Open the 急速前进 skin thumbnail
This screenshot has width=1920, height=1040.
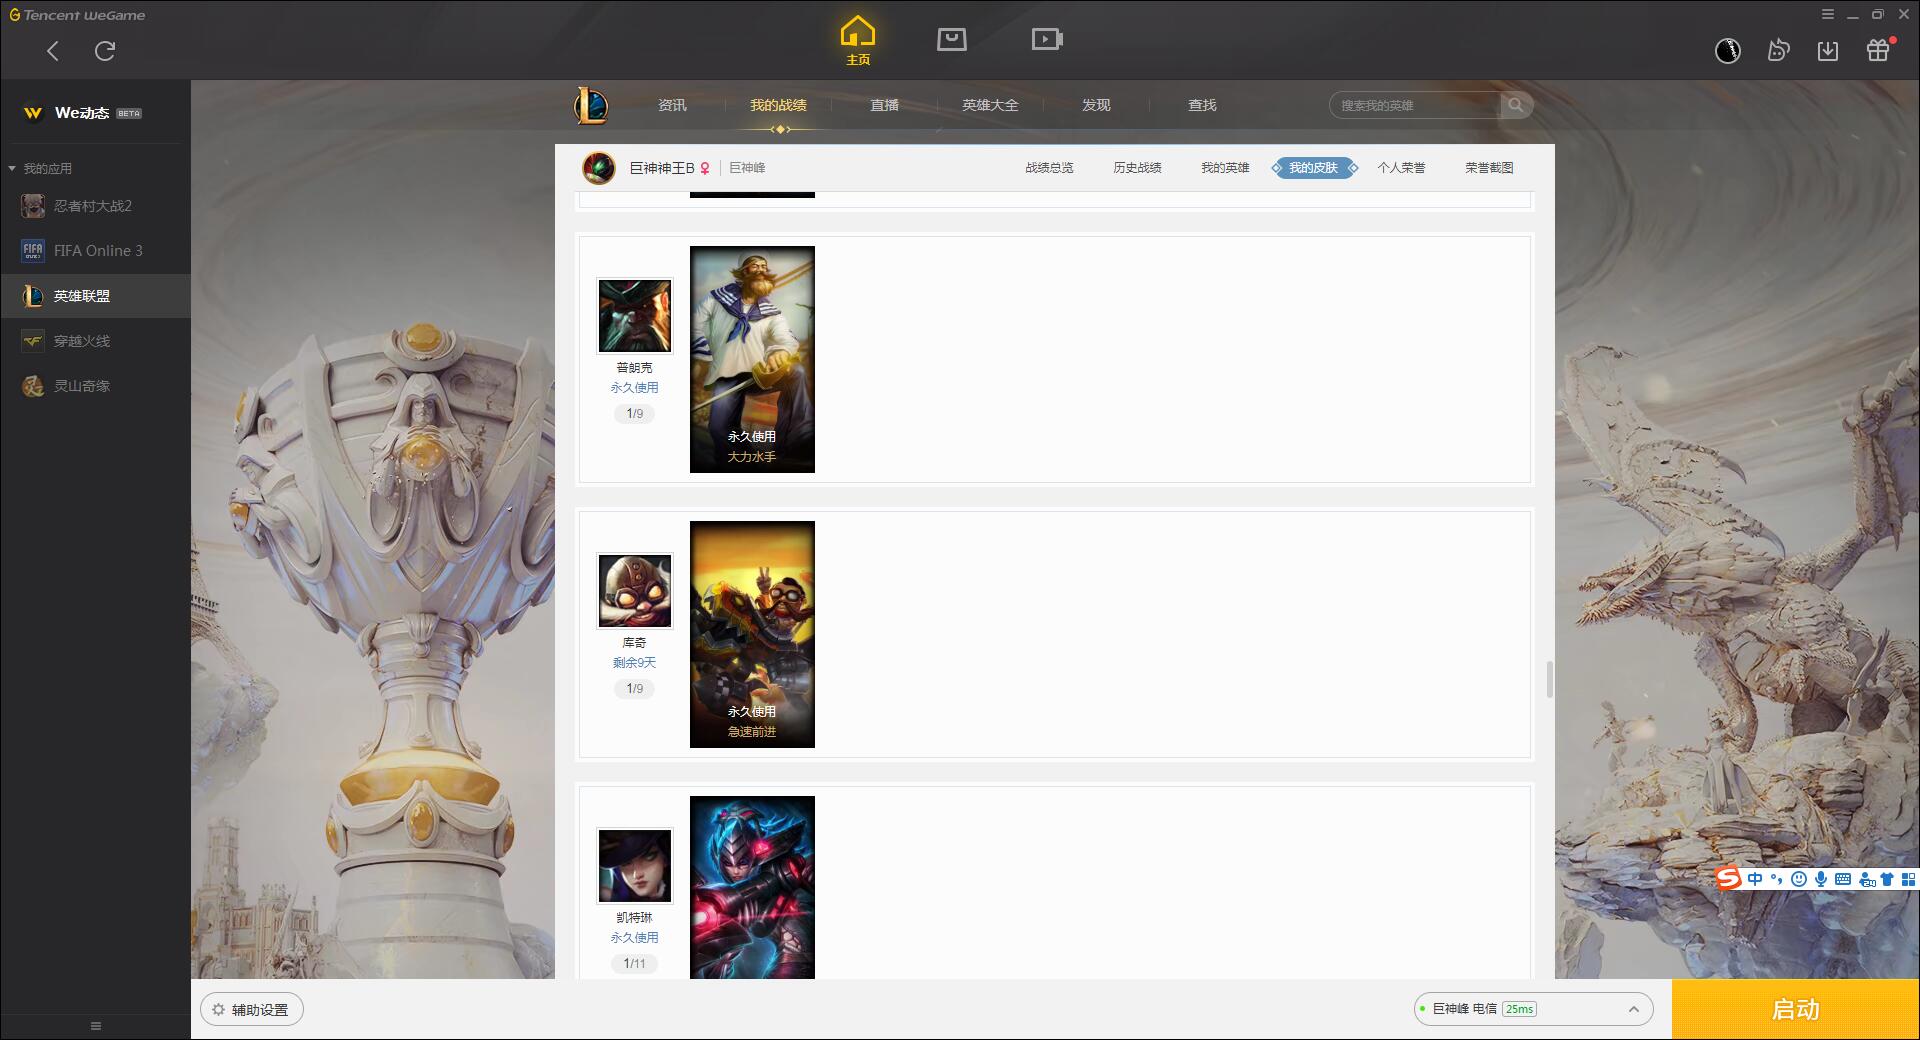click(x=752, y=634)
